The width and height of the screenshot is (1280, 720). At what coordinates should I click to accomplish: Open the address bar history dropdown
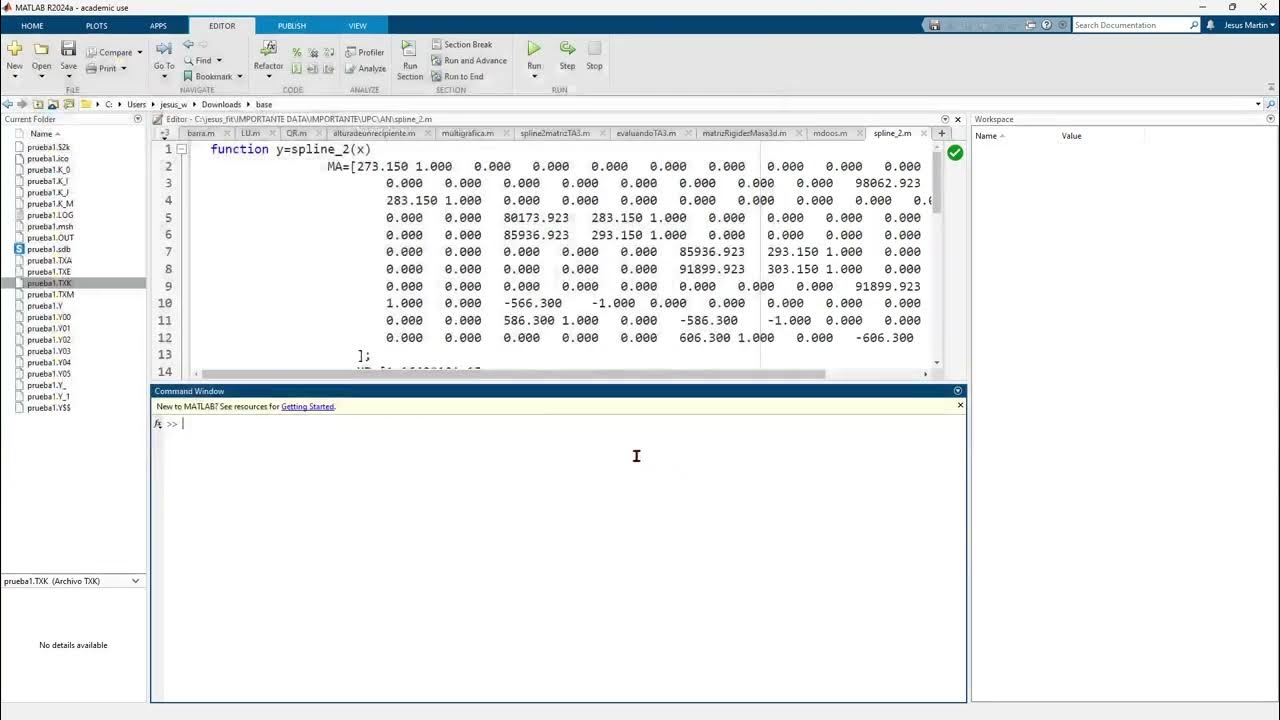[x=1258, y=104]
